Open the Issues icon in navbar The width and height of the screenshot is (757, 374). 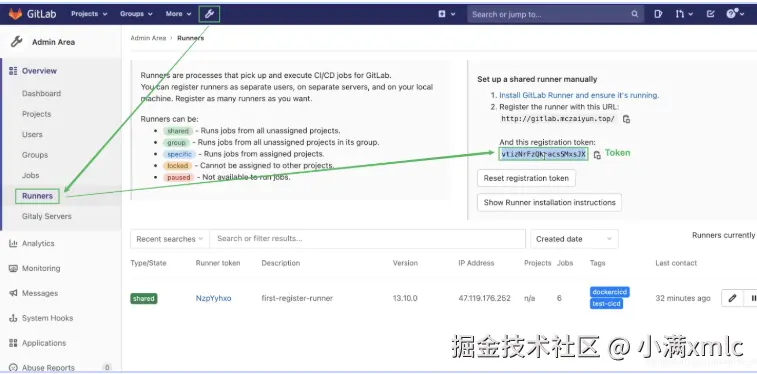coord(658,14)
